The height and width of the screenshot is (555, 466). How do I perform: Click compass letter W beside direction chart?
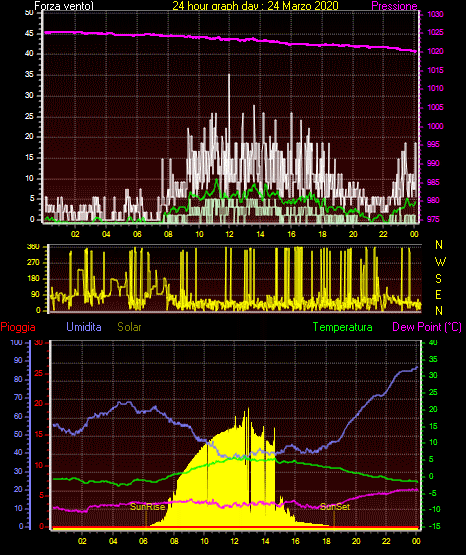point(440,262)
